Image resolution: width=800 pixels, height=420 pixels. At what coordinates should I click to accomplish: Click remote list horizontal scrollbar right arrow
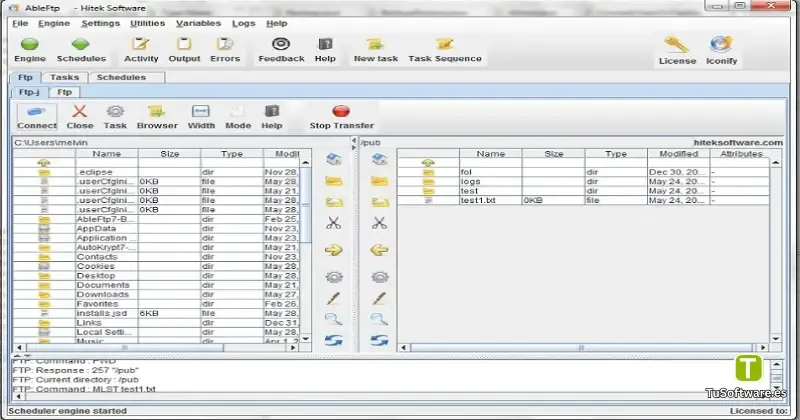pos(762,348)
